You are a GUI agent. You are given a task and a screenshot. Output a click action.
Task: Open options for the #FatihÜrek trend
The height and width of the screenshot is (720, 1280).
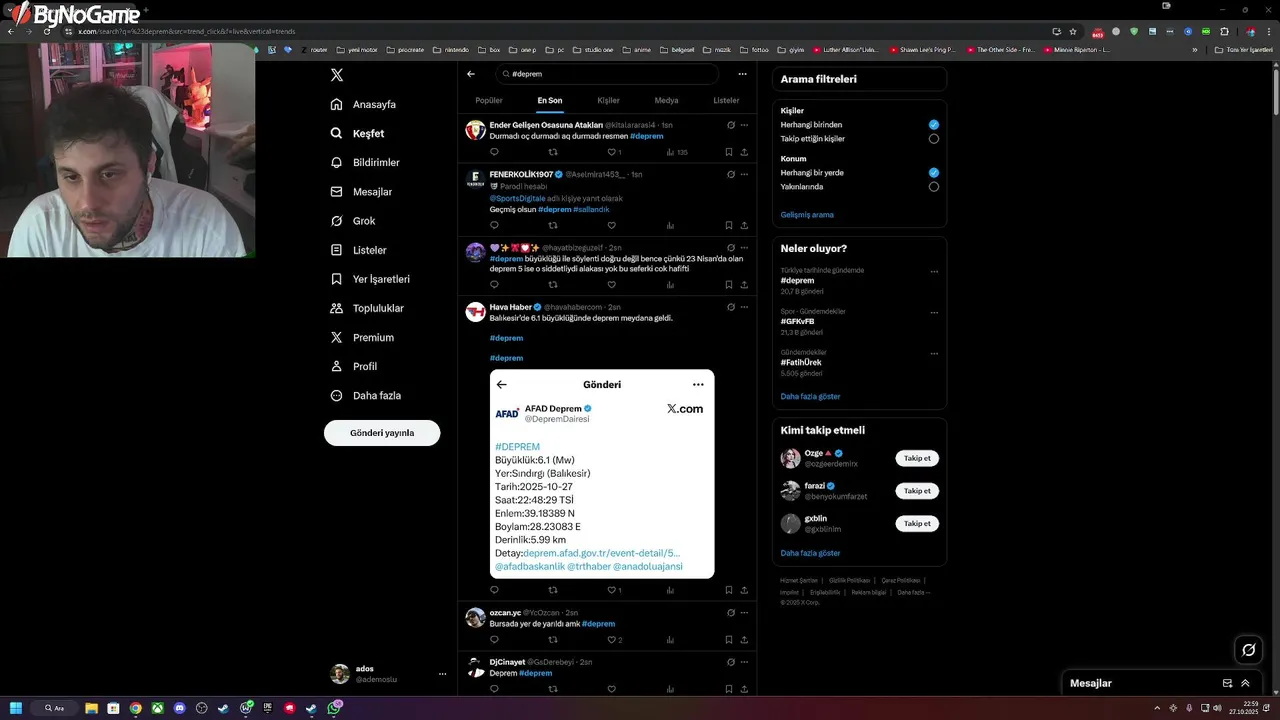[x=934, y=353]
